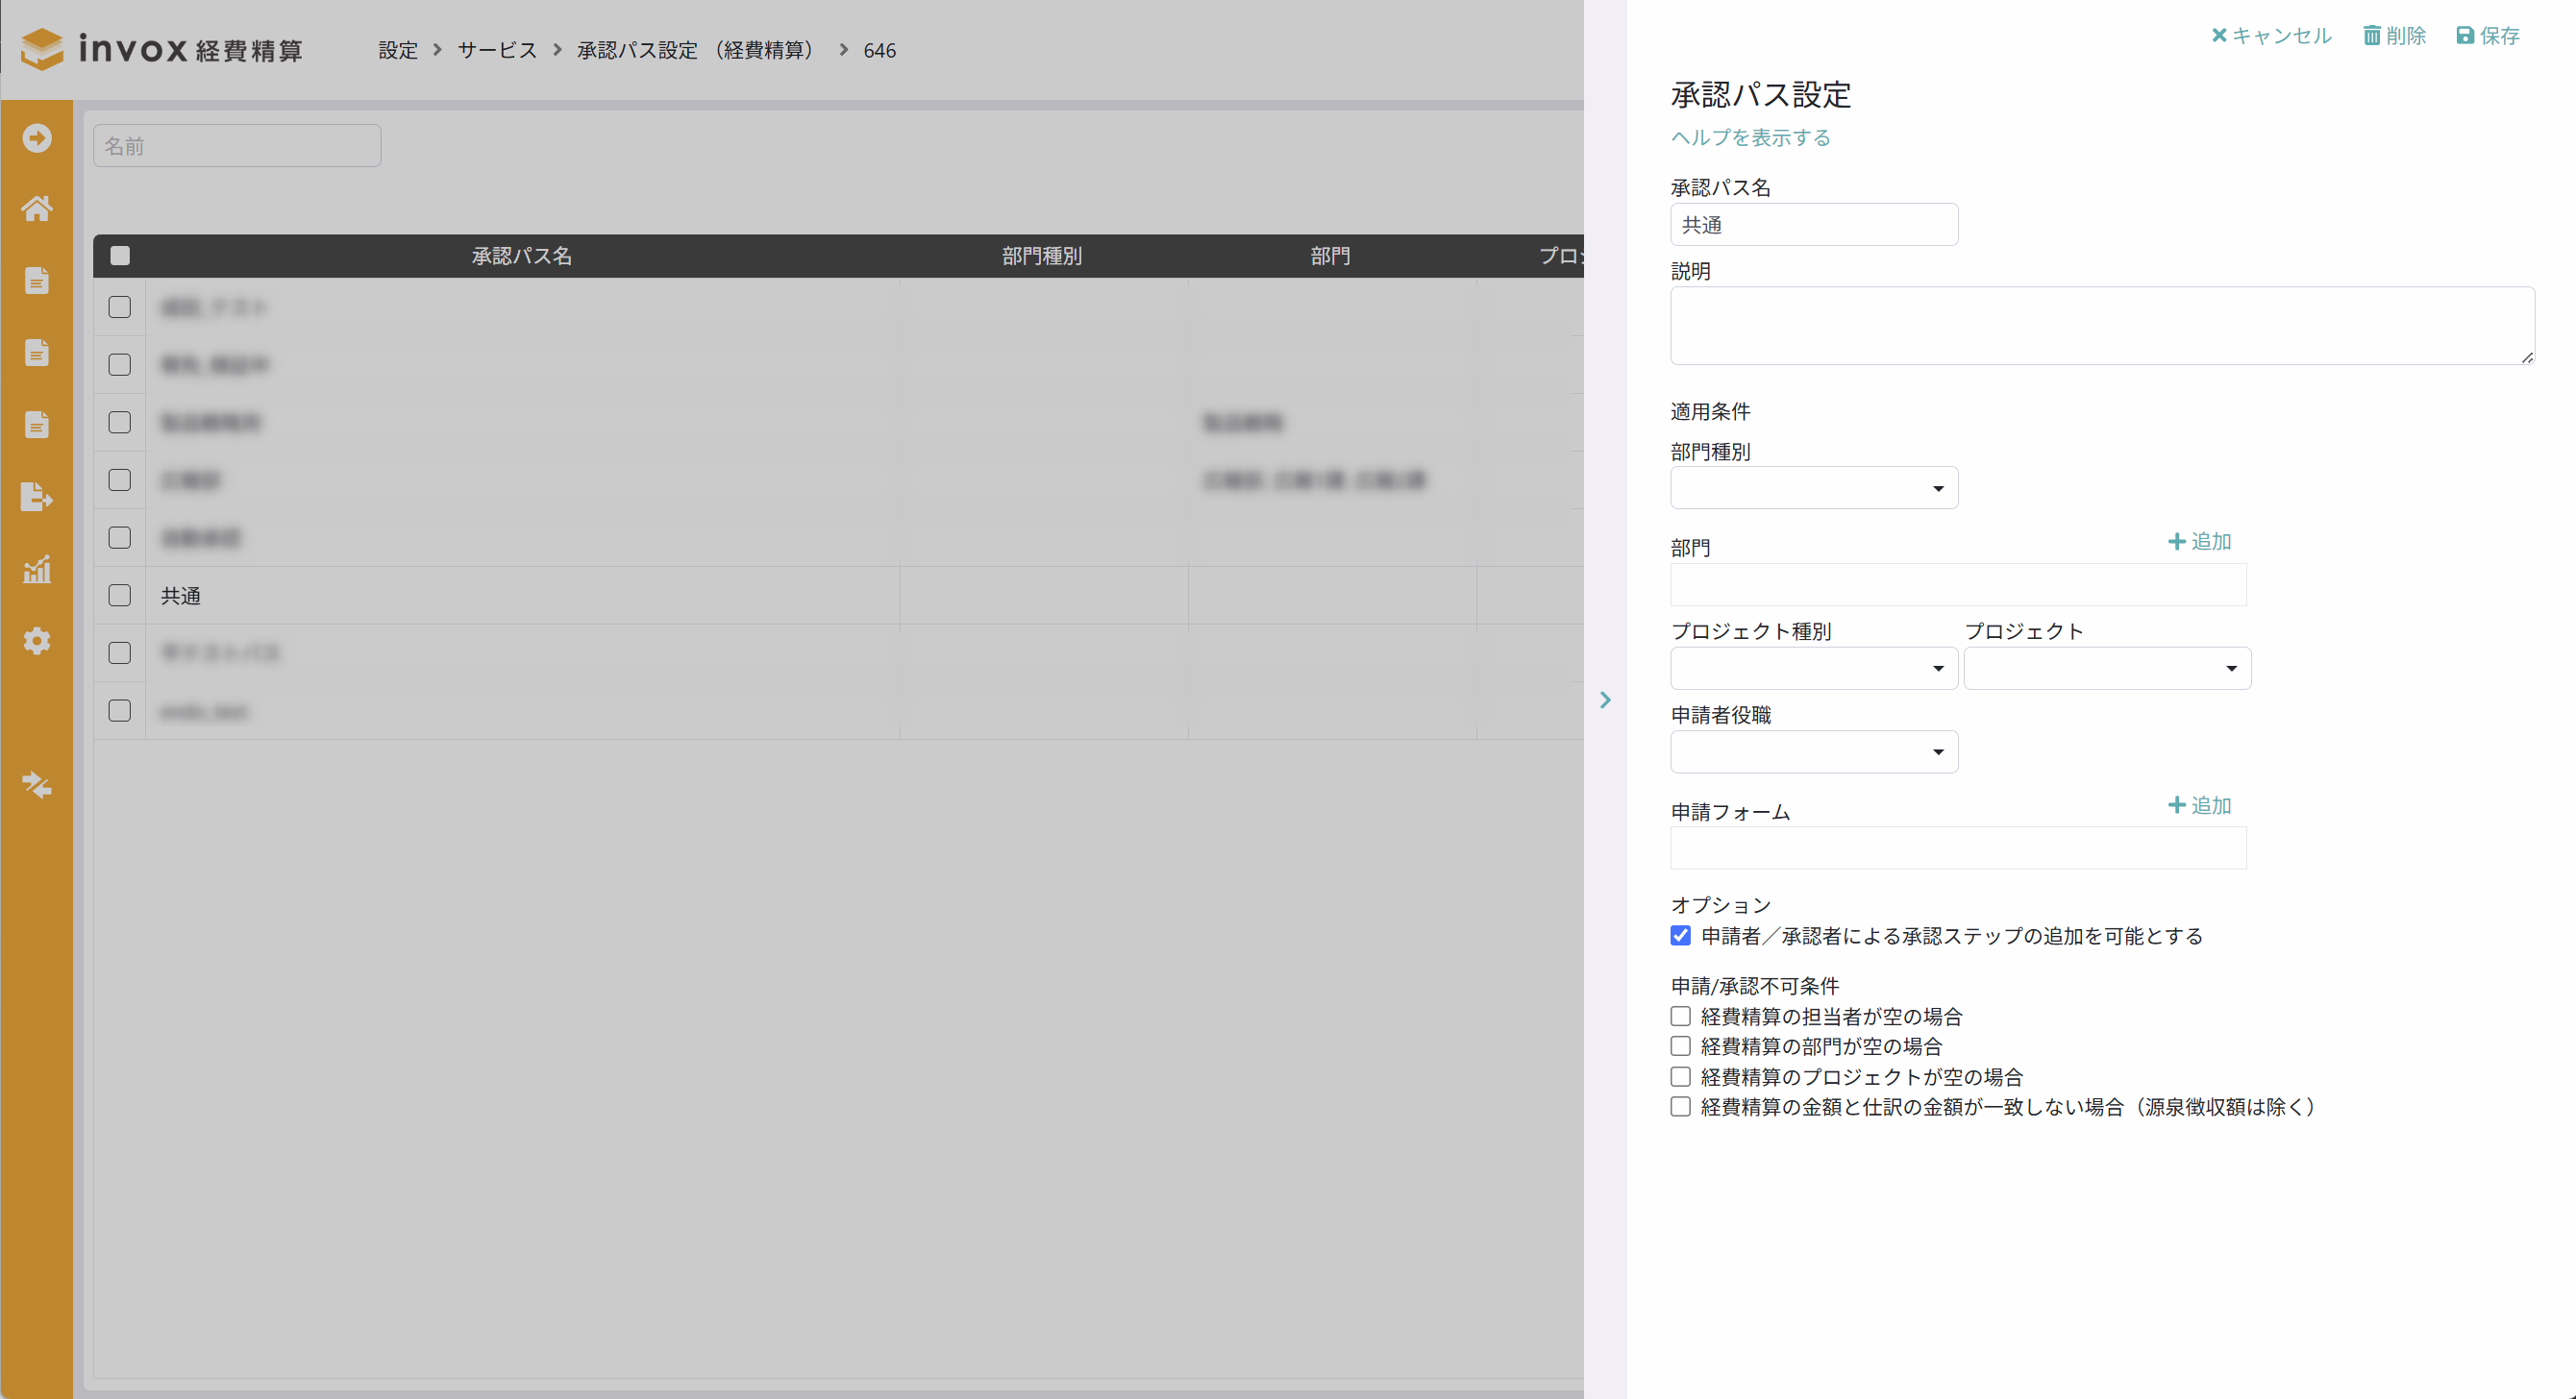Click the 設定 breadcrumb
This screenshot has width=2576, height=1399.
point(398,50)
